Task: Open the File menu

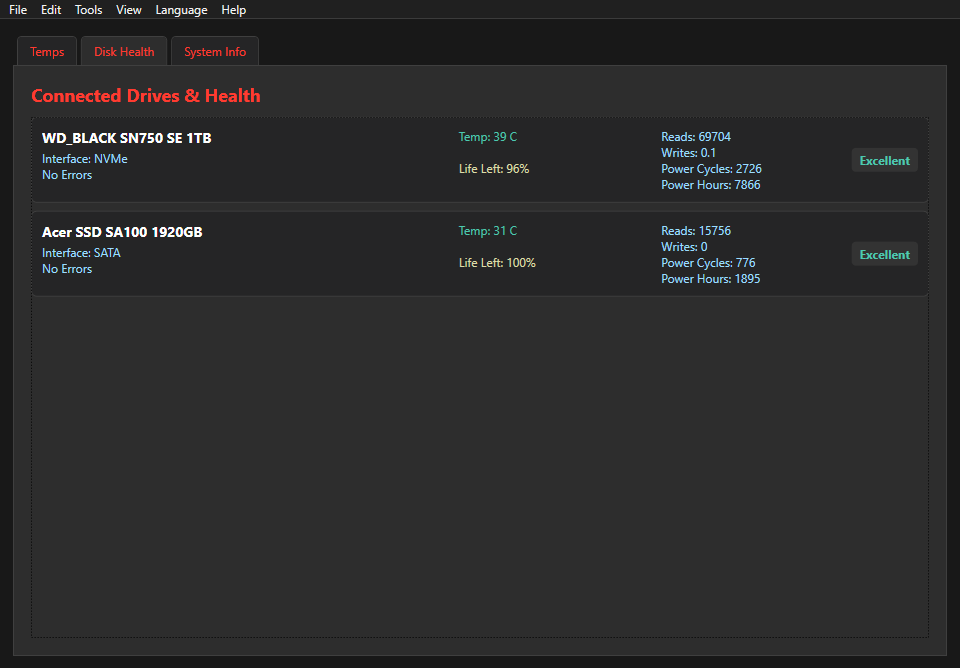Action: coord(18,10)
